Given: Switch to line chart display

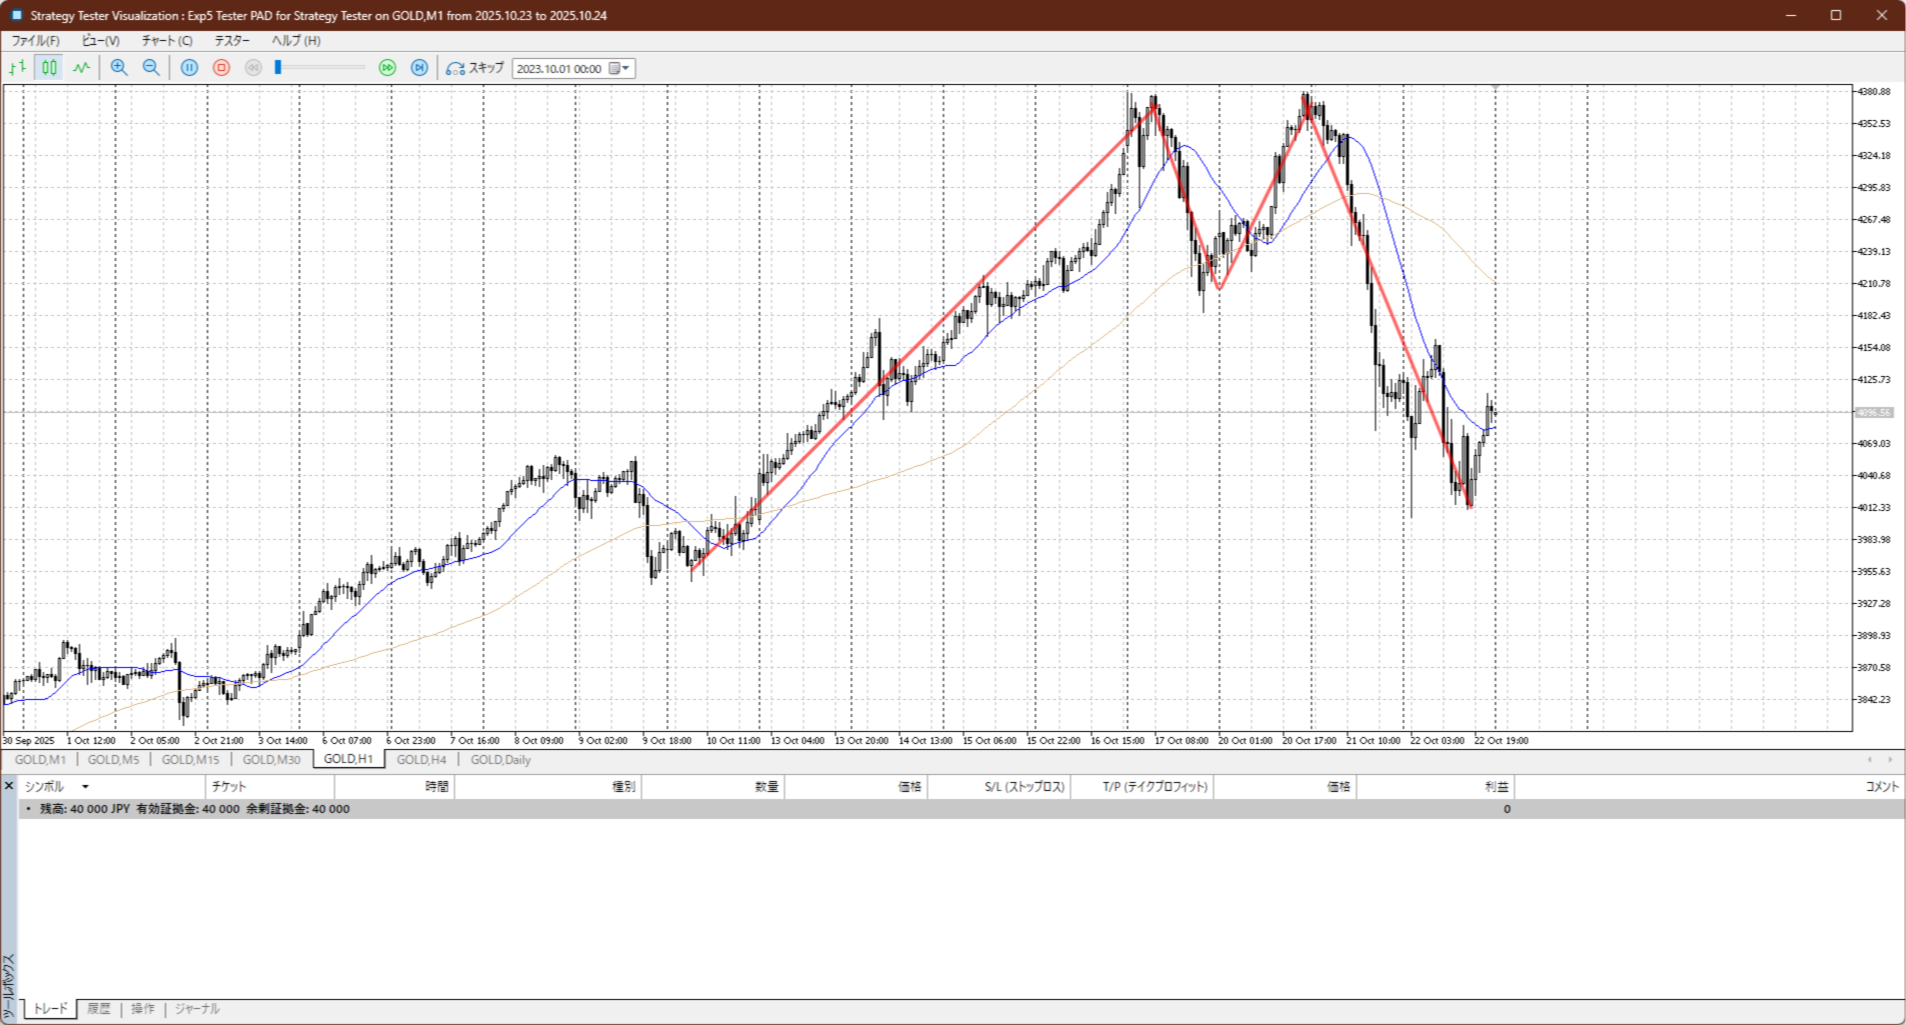Looking at the screenshot, I should (81, 68).
